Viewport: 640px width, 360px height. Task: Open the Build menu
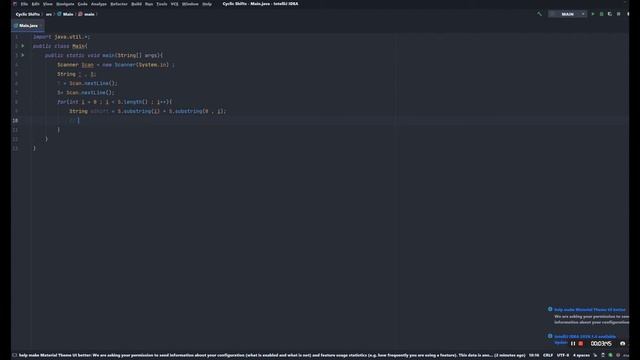pos(136,4)
